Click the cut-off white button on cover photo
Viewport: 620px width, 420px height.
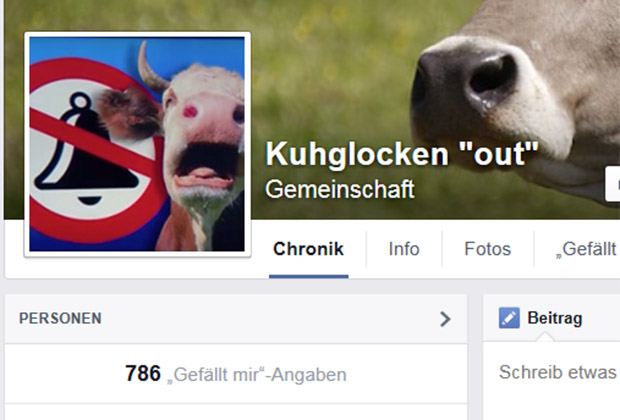612,184
